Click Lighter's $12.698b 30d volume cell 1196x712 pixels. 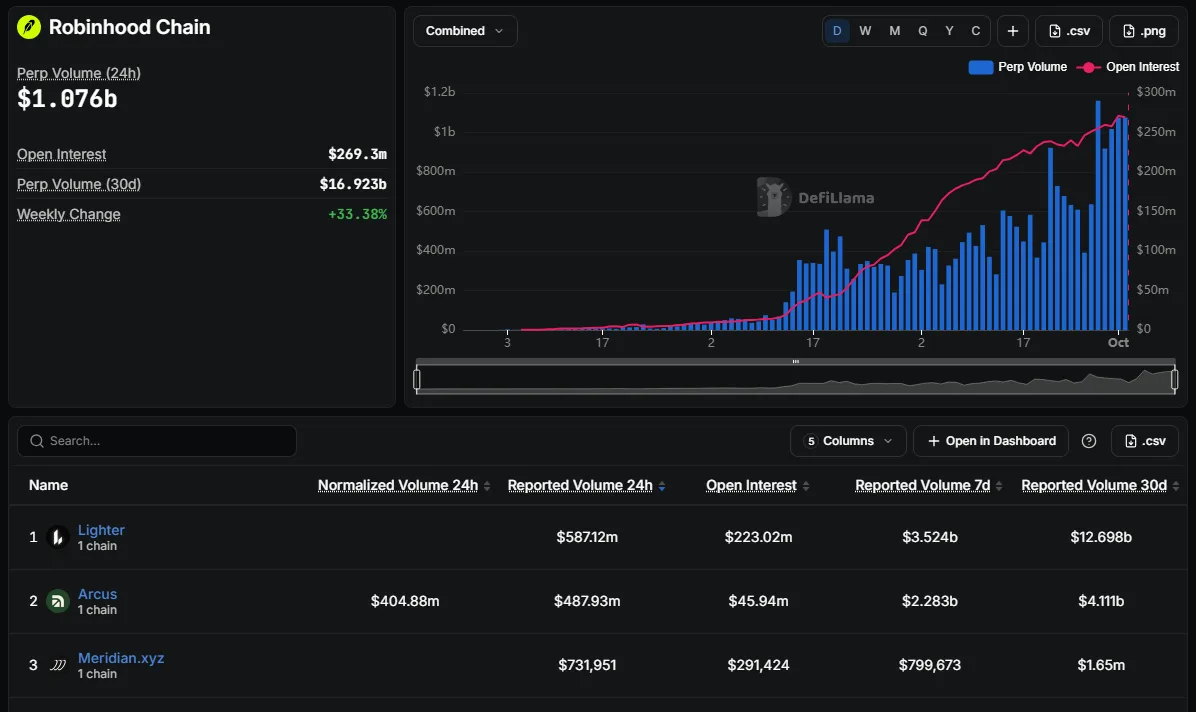(1101, 537)
